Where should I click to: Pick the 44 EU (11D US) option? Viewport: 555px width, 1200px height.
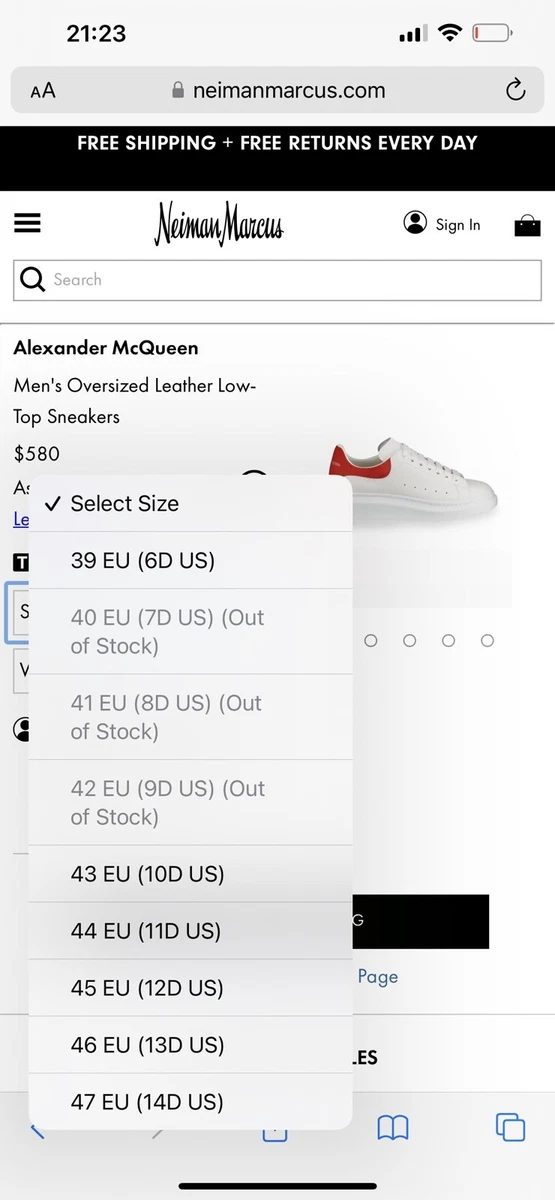(x=191, y=931)
